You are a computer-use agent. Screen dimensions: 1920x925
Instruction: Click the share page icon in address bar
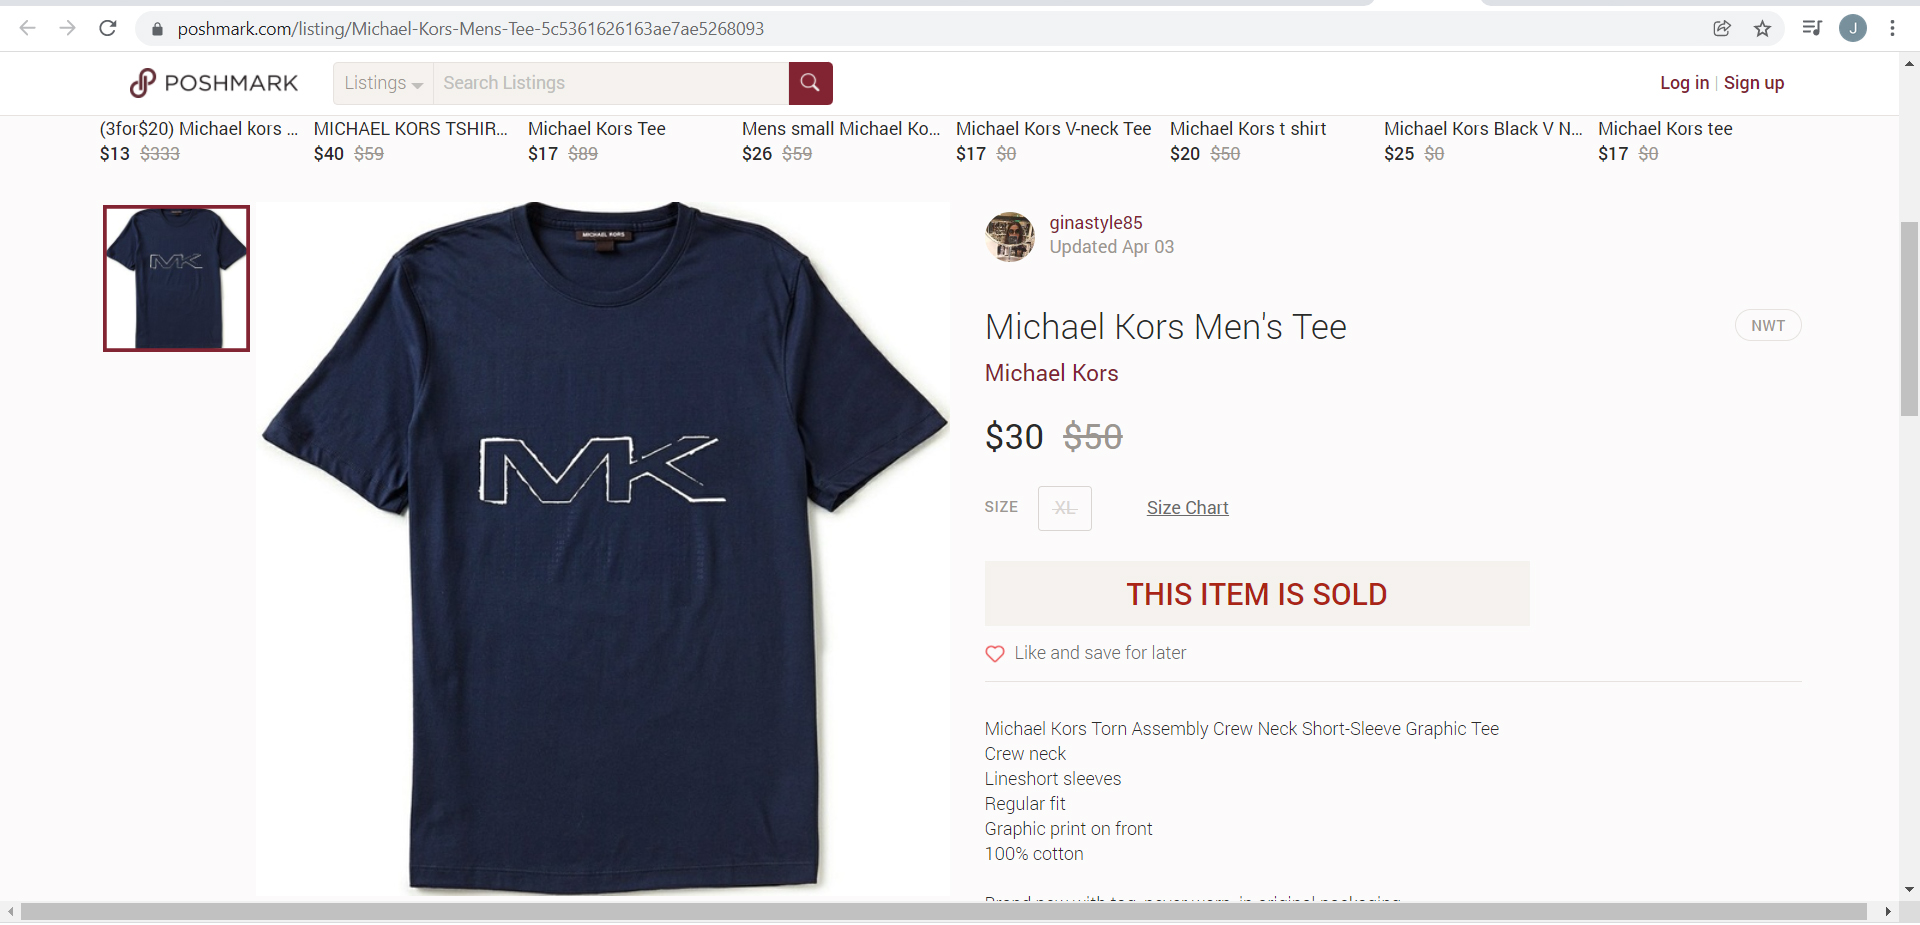coord(1722,28)
